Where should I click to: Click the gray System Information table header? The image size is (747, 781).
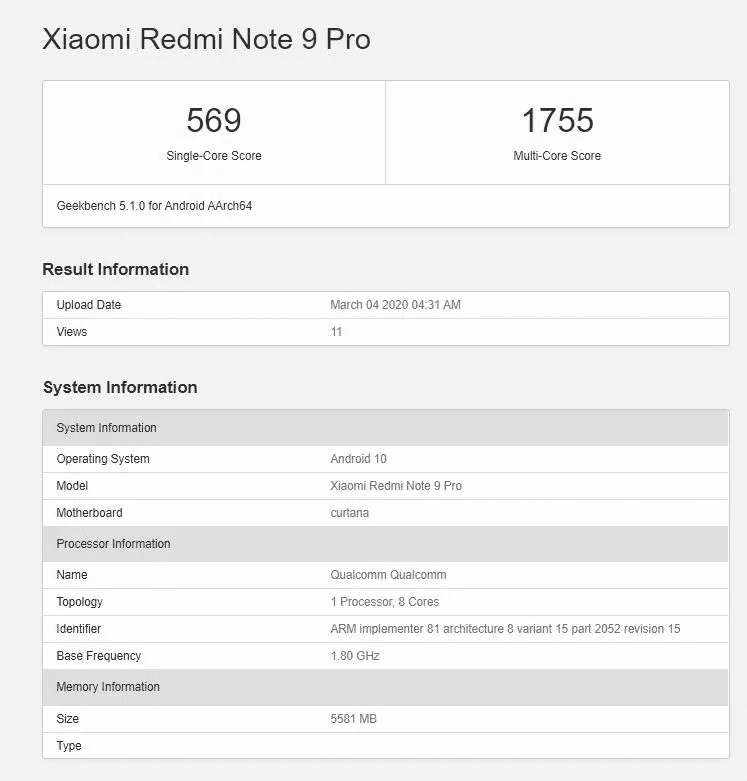(385, 428)
